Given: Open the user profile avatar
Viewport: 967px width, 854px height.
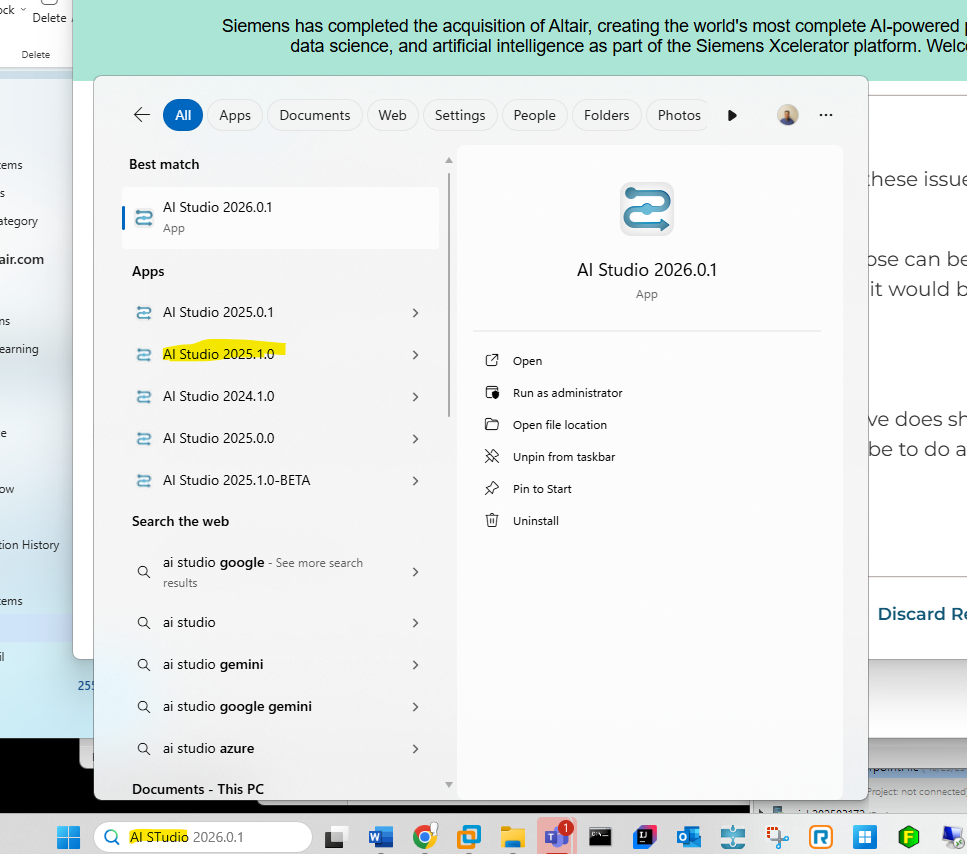Looking at the screenshot, I should (x=787, y=115).
